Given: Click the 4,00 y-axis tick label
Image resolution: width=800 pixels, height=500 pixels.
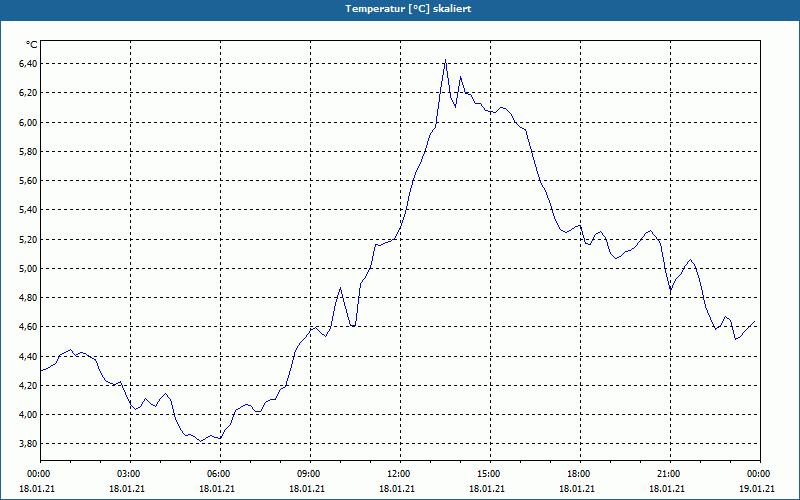Looking at the screenshot, I should pyautogui.click(x=28, y=414).
